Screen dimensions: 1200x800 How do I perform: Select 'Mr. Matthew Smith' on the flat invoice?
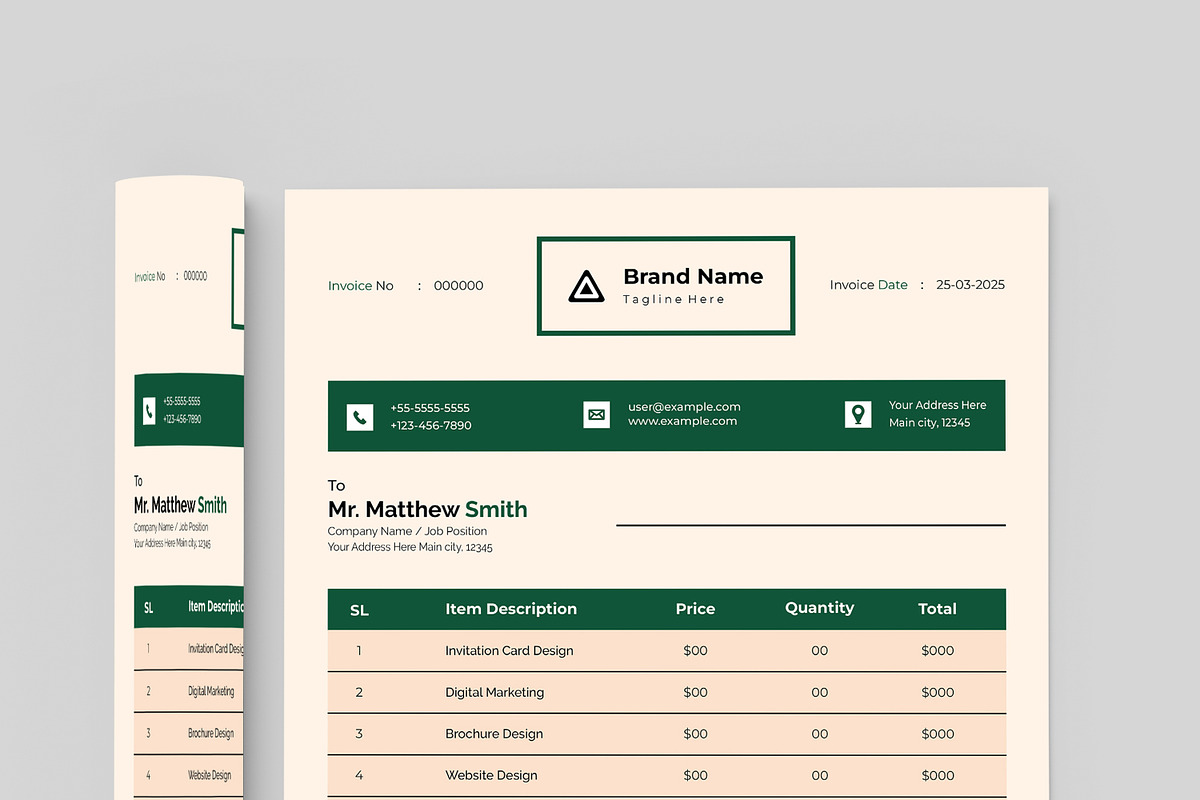point(428,509)
